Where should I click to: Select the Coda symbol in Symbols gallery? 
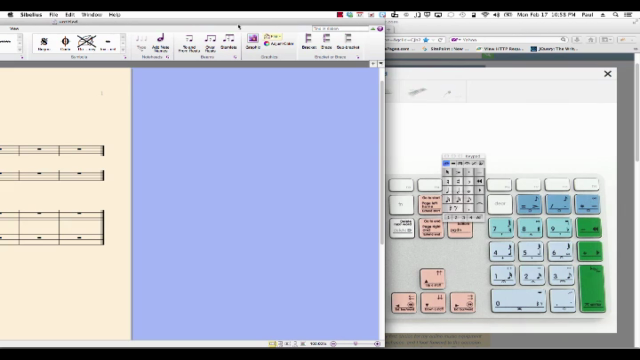click(x=65, y=42)
